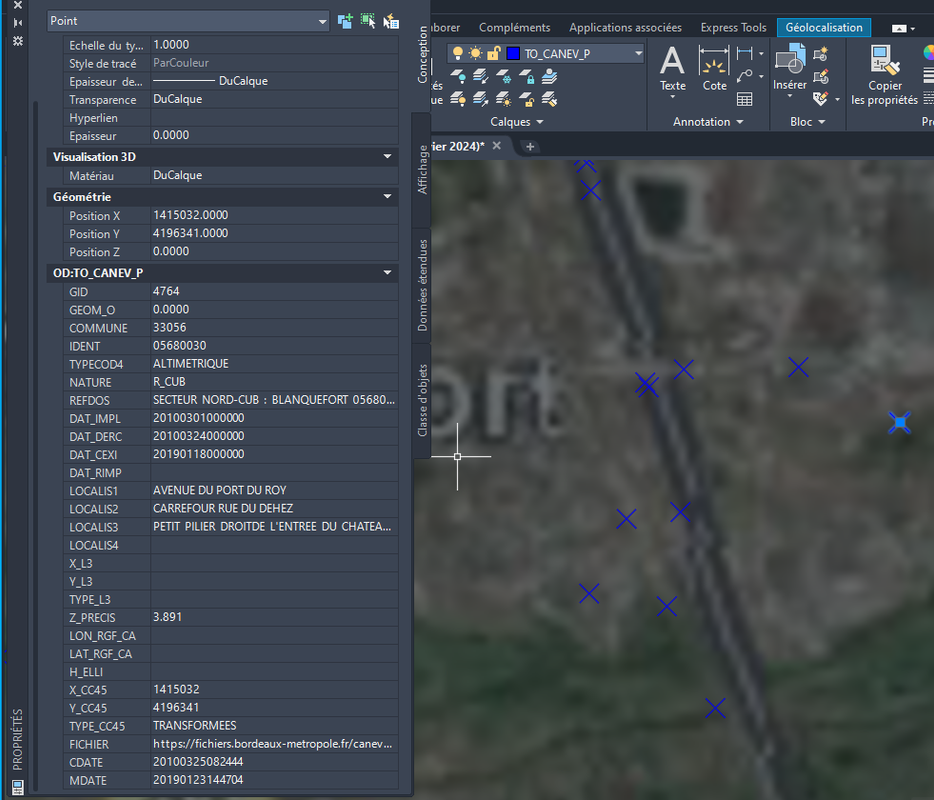Open the Classe d'objets vertical tab

[422, 400]
